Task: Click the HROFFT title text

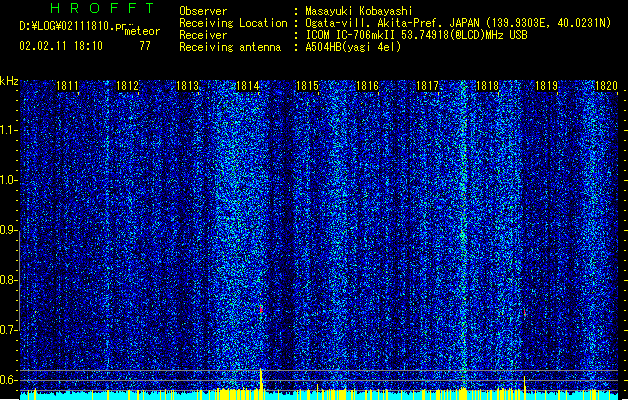Action: click(103, 8)
